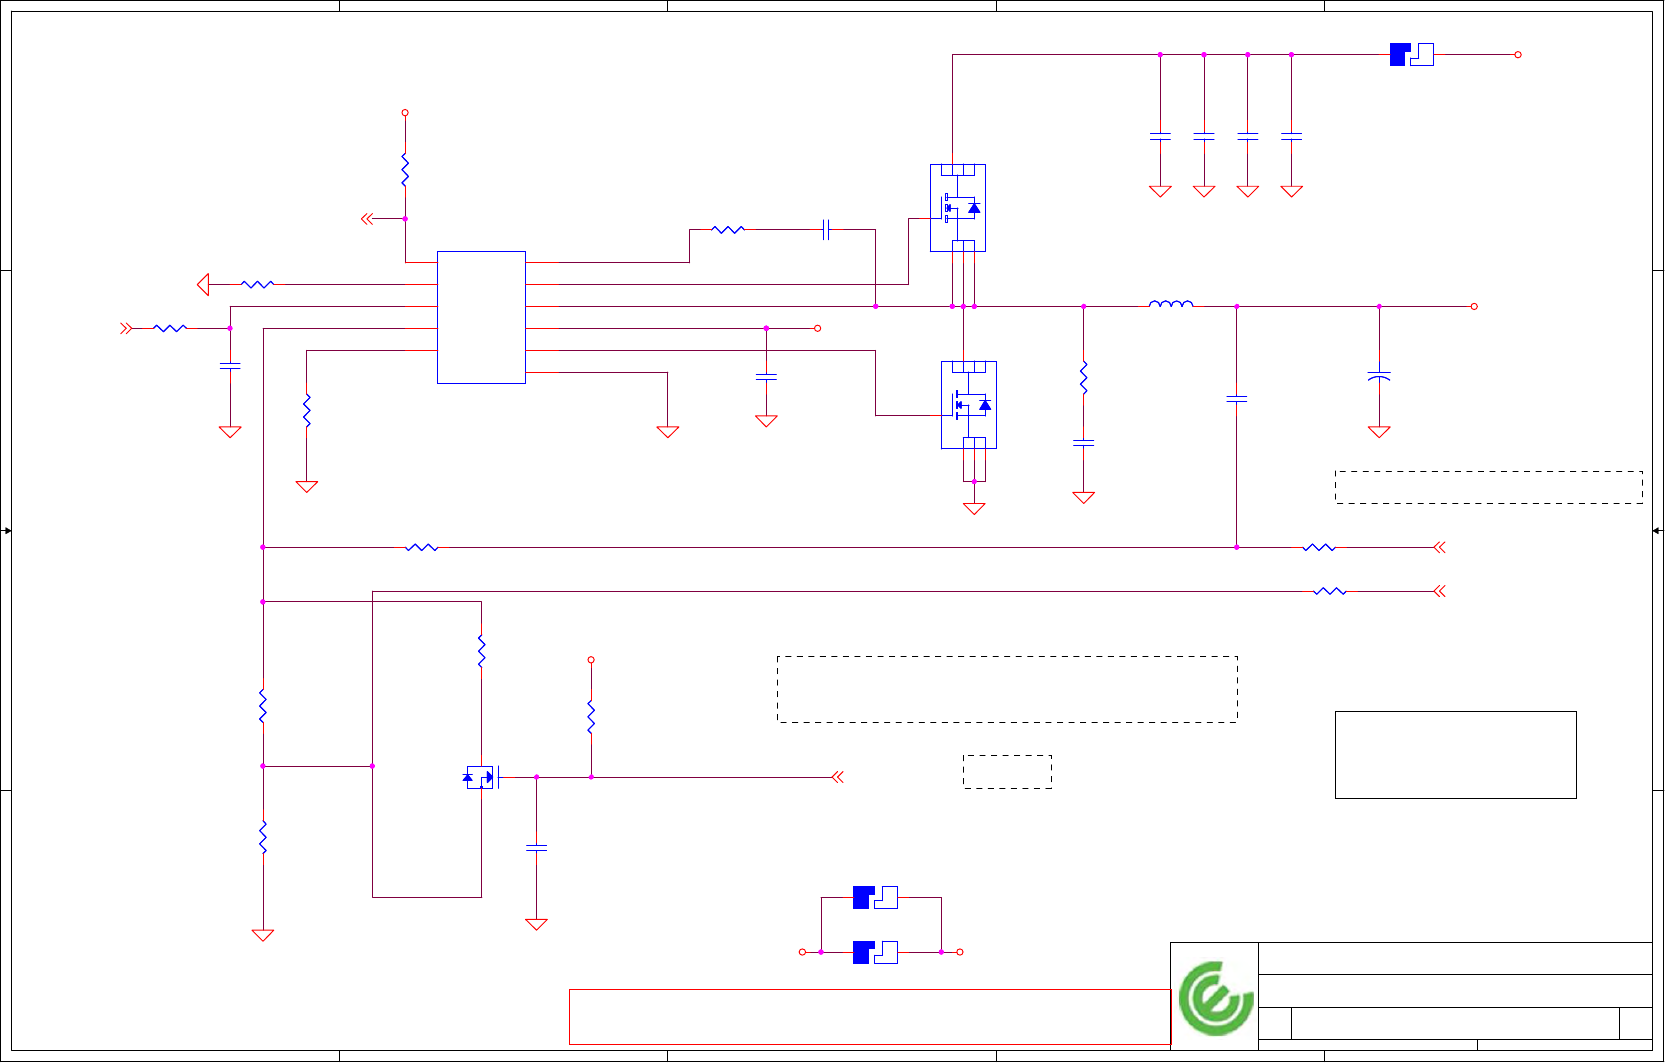Click the terminal circle right of the top-rail jumper
Image resolution: width=1665 pixels, height=1063 pixels.
[x=1518, y=55]
